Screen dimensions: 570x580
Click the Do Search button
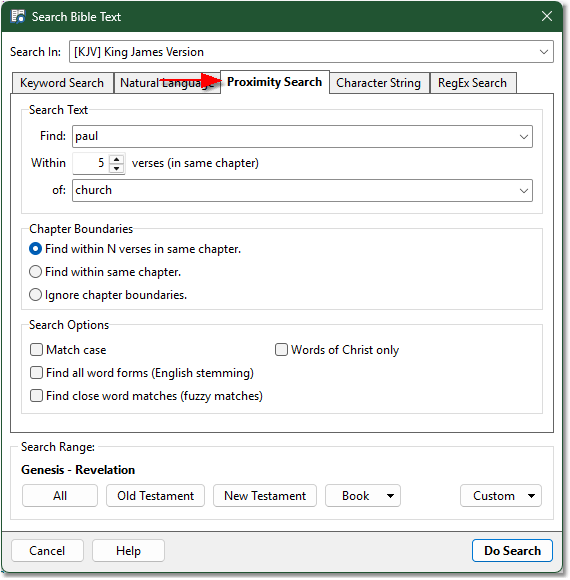(x=512, y=551)
